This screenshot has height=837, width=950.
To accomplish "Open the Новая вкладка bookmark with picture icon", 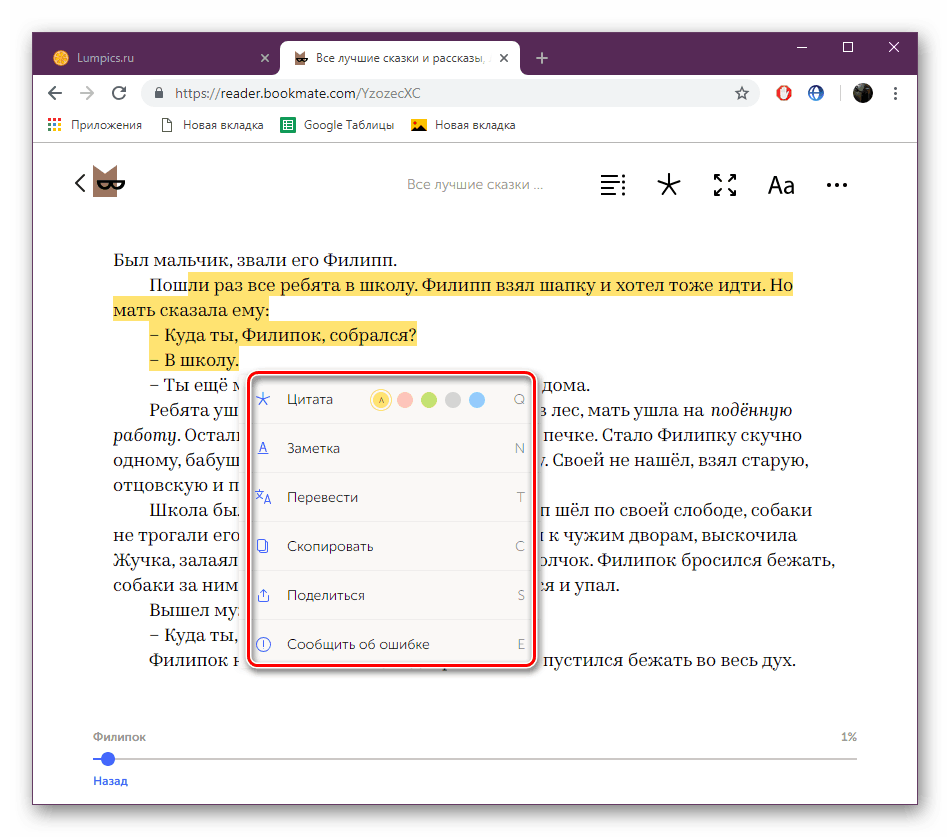I will click(x=463, y=125).
